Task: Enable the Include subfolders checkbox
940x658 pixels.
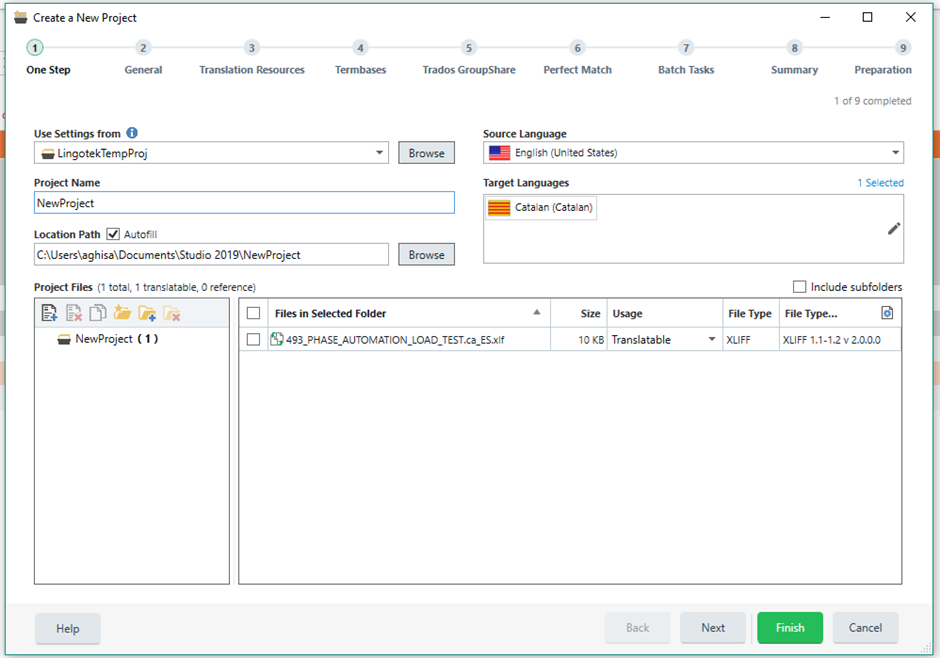Action: pos(799,287)
